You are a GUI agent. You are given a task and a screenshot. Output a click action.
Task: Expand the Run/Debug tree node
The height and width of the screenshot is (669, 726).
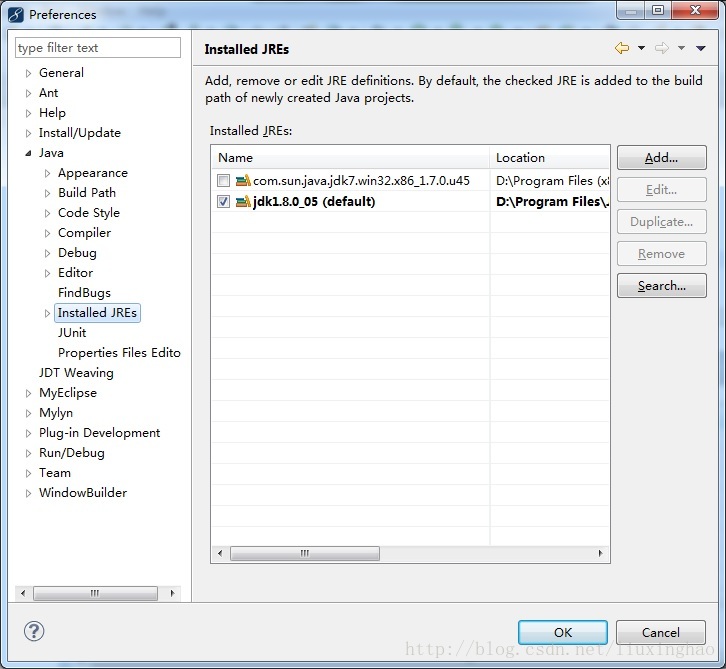tap(29, 453)
